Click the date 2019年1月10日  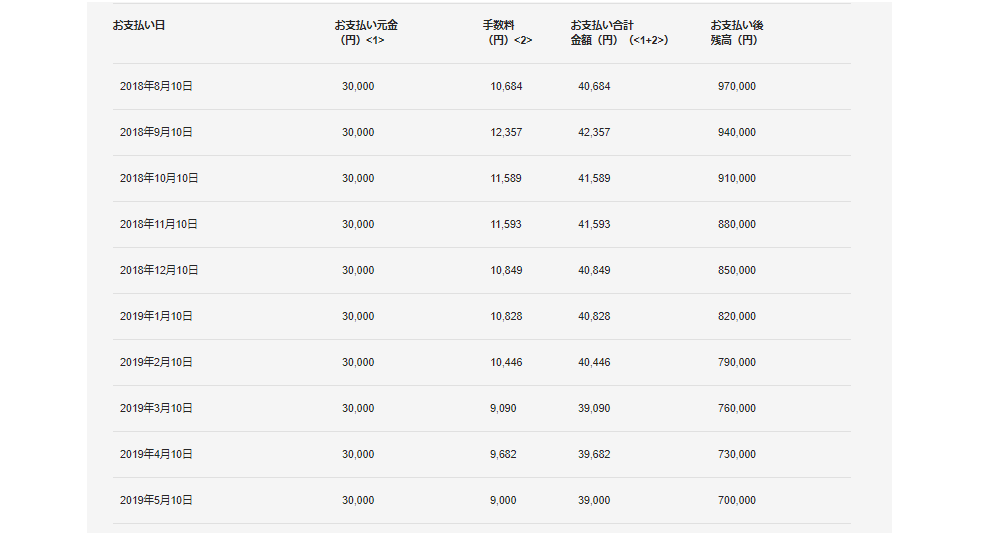[156, 317]
